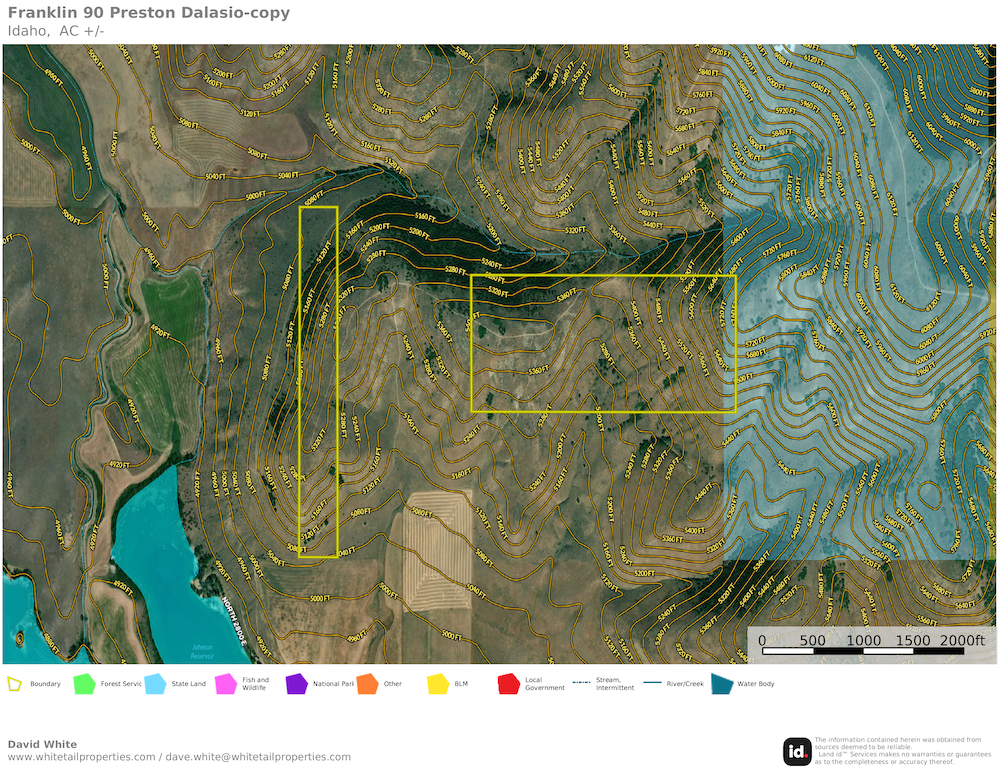Click inside the large rectangular yellow boundary parcel

tap(603, 343)
